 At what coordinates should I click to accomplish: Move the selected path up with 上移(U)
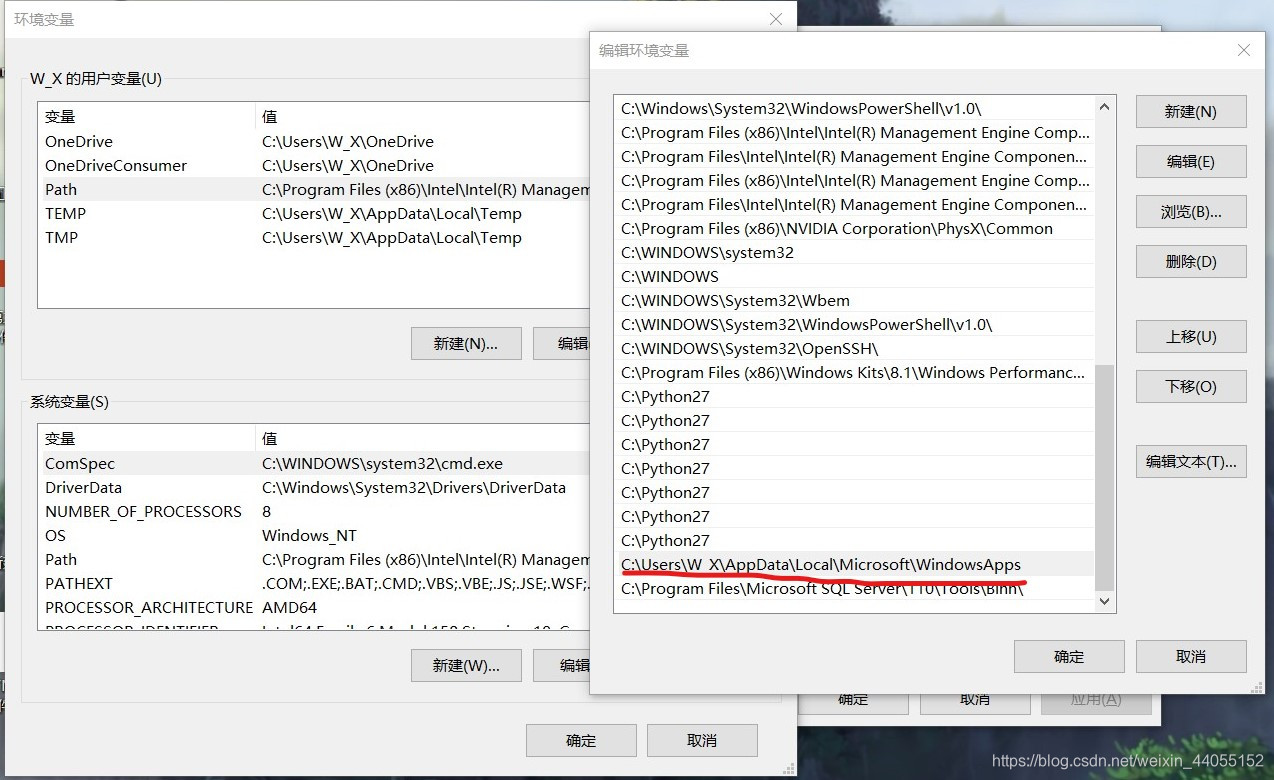tap(1190, 336)
